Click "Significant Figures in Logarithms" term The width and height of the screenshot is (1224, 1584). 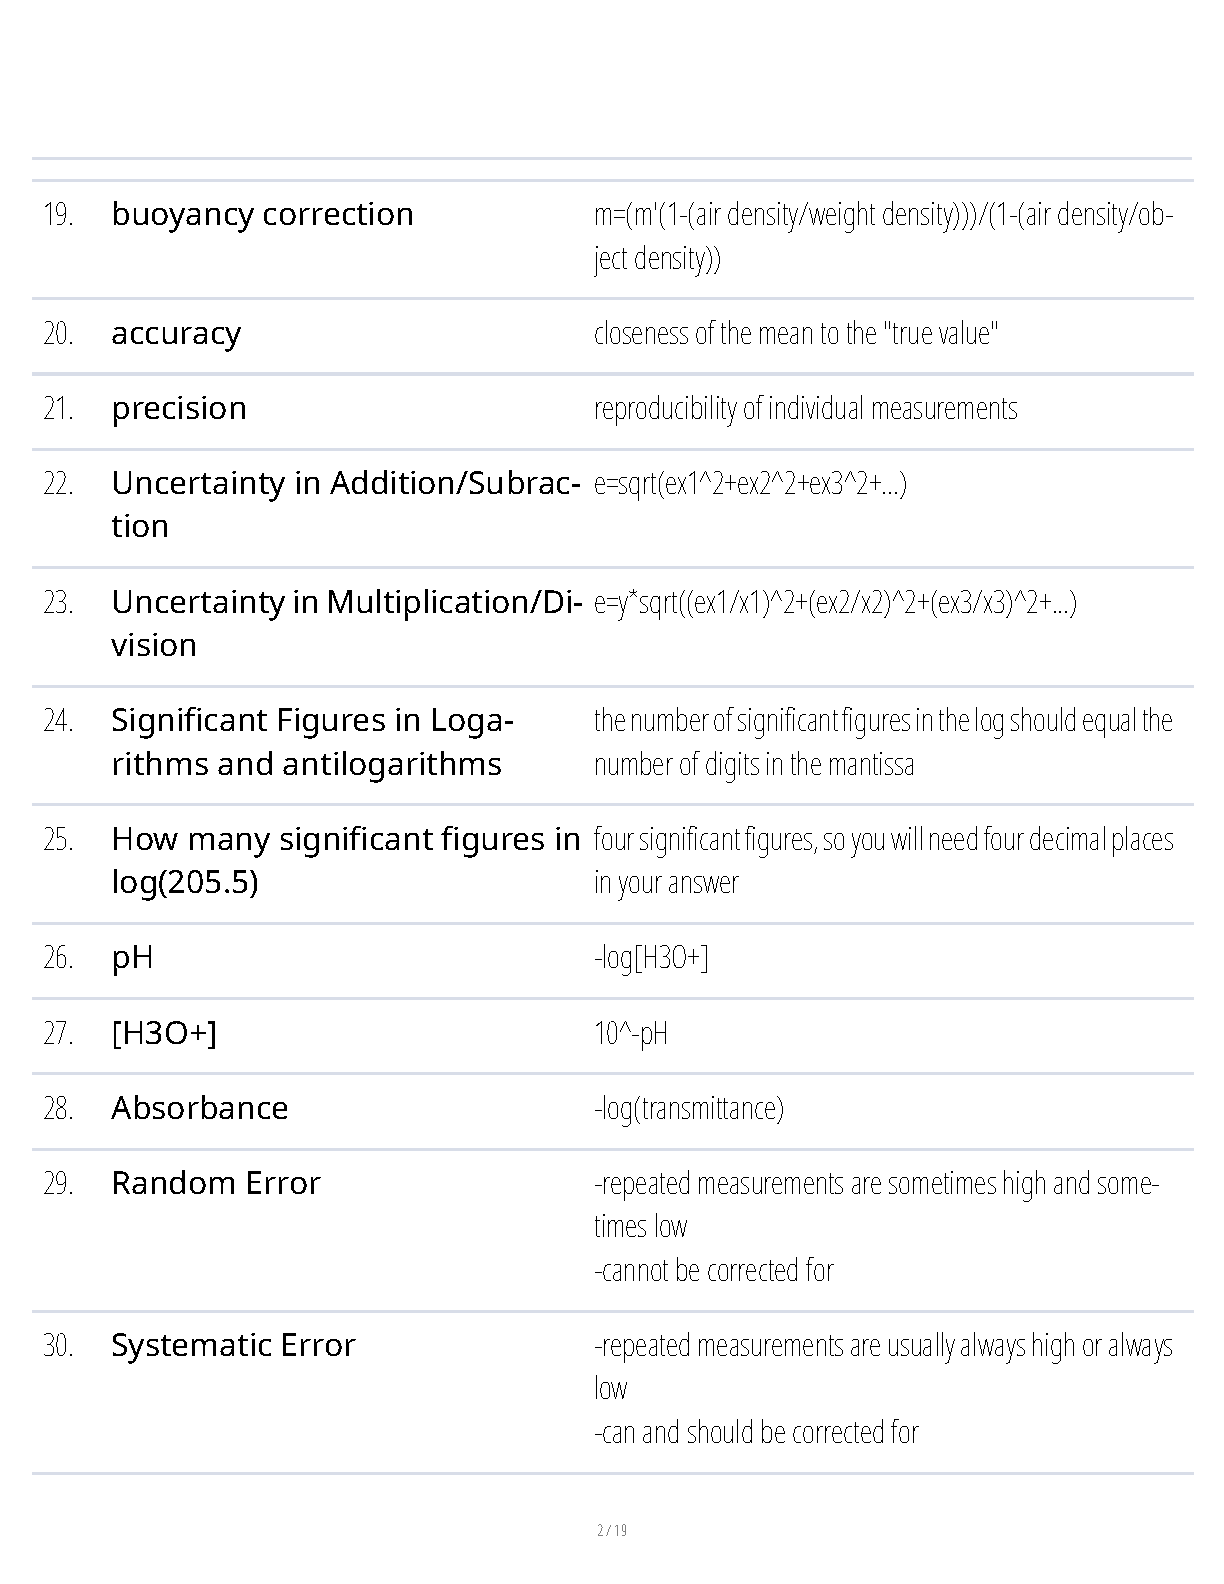(x=312, y=742)
